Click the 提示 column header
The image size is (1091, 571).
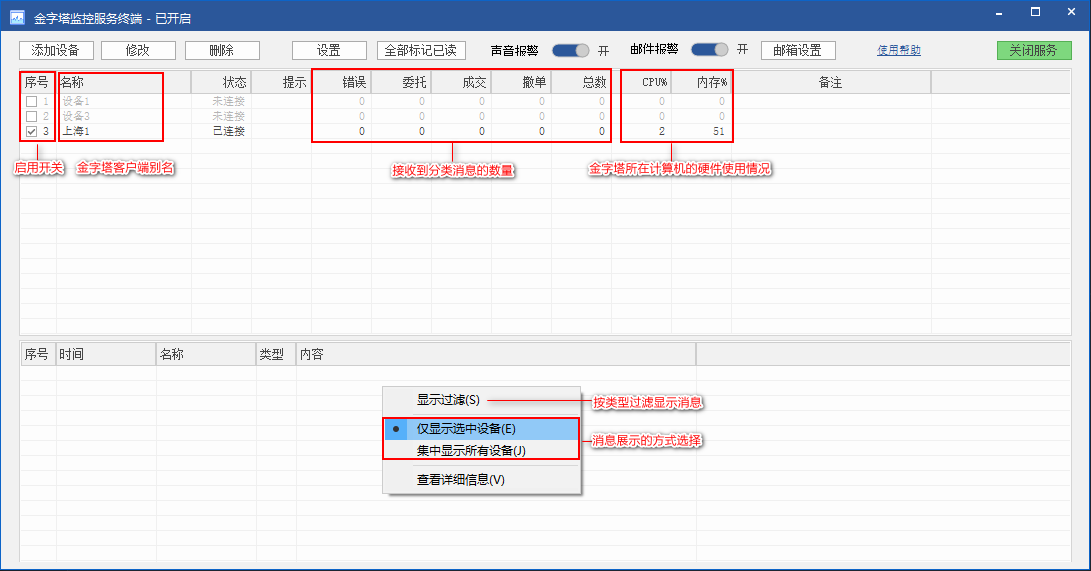[x=281, y=82]
